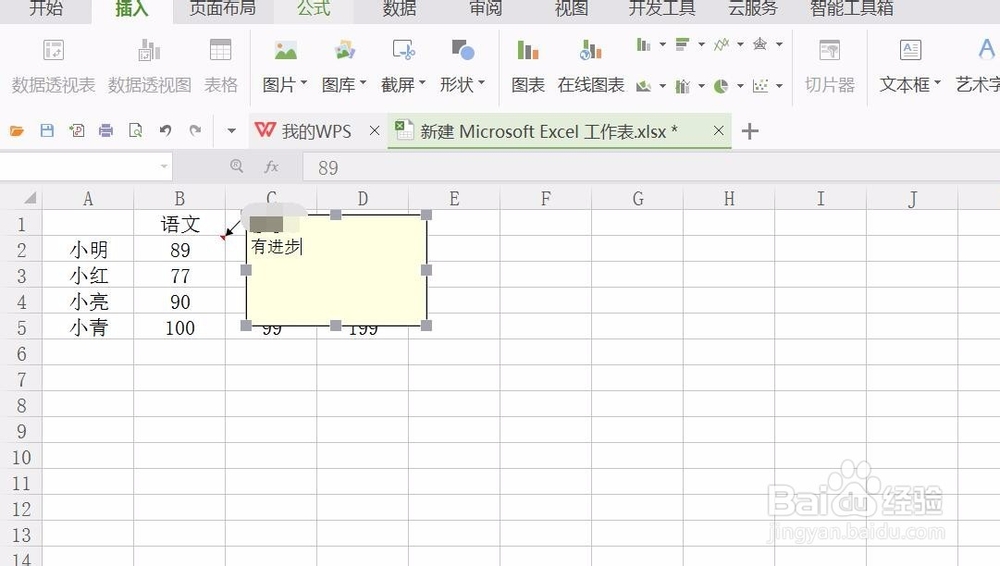Viewport: 1000px width, 566px height.
Task: Insert a radar chart
Action: [760, 45]
